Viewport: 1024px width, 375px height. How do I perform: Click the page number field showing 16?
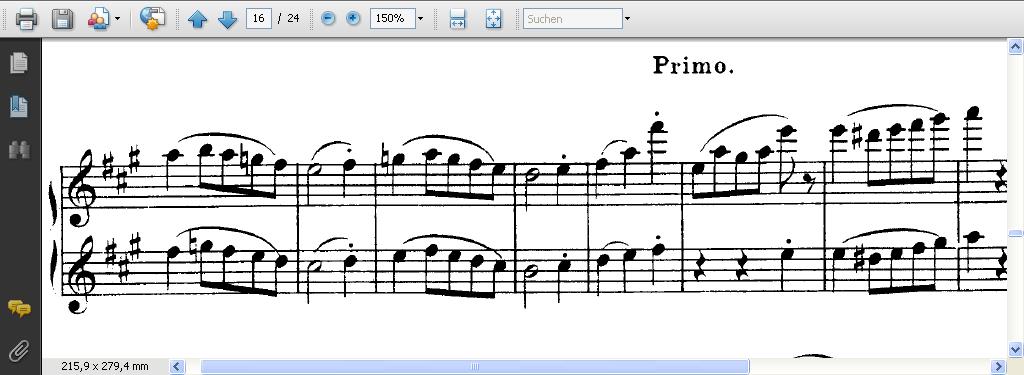tap(259, 18)
